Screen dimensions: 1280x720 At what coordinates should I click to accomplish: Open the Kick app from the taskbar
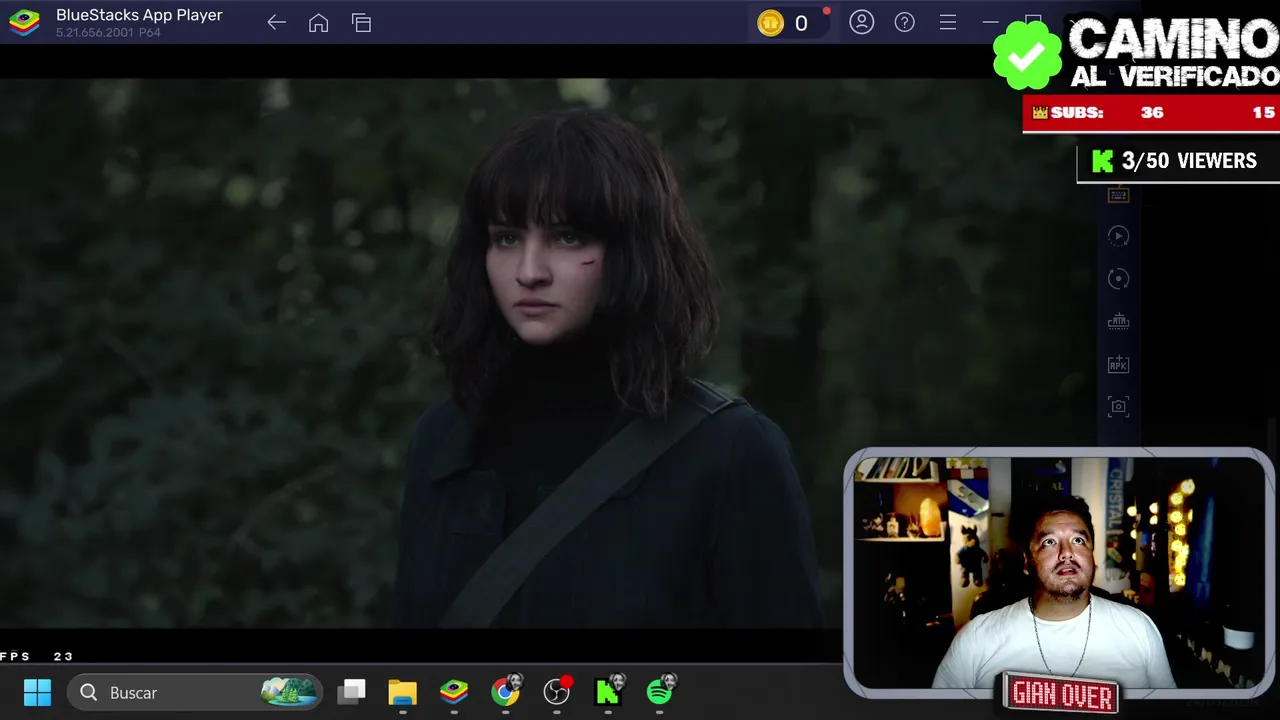coord(608,691)
